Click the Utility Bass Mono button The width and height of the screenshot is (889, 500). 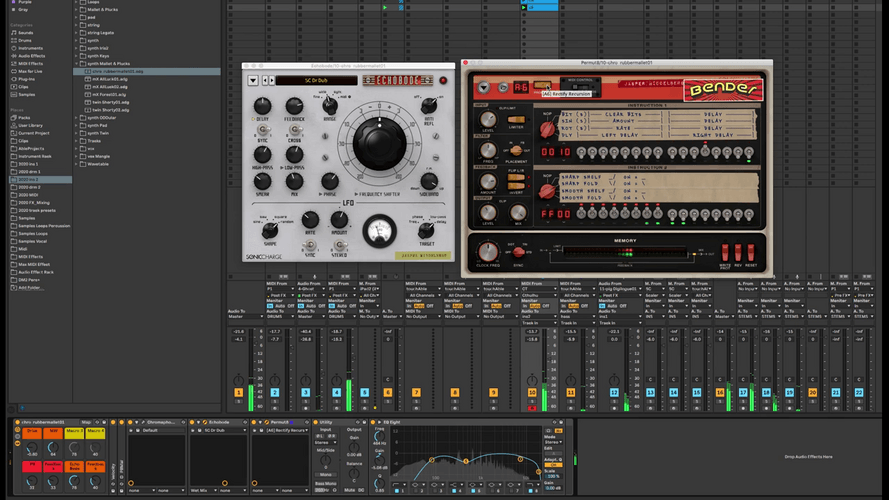(324, 484)
